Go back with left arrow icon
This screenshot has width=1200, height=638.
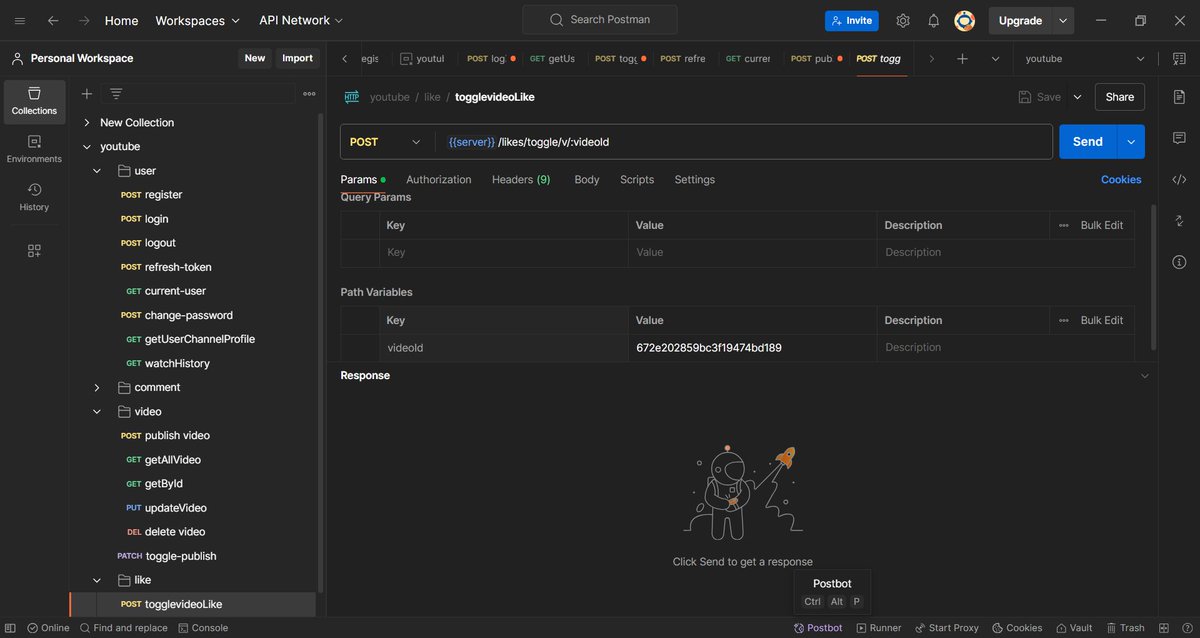click(x=52, y=20)
